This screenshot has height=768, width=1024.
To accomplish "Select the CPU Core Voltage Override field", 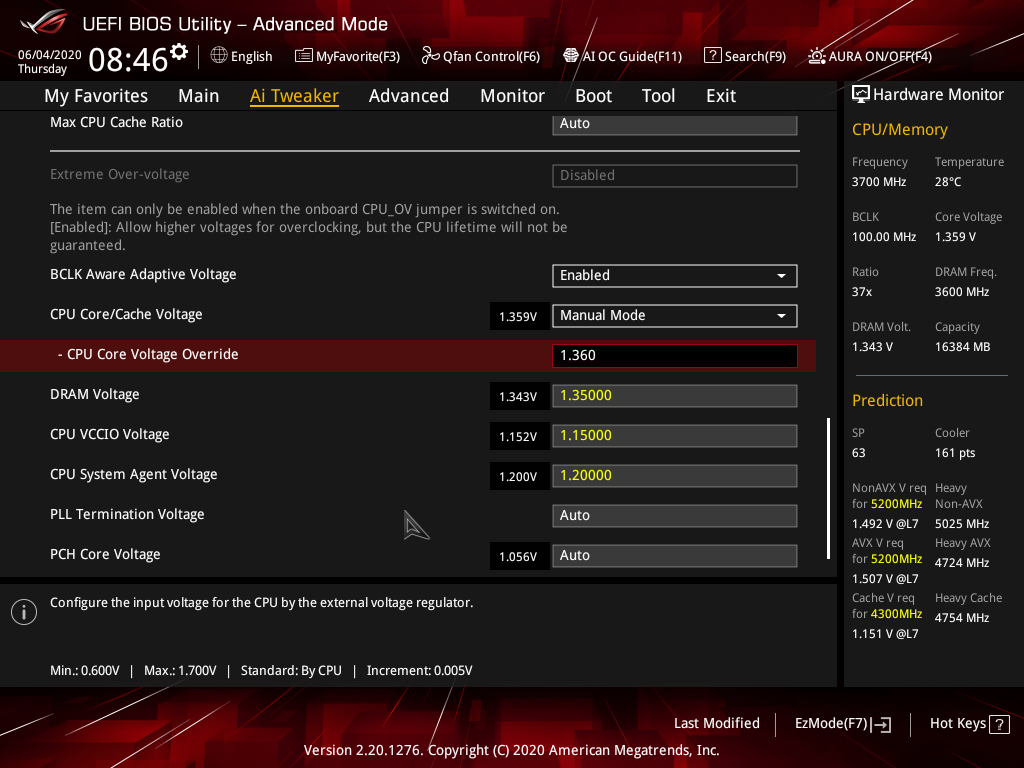I will [674, 355].
